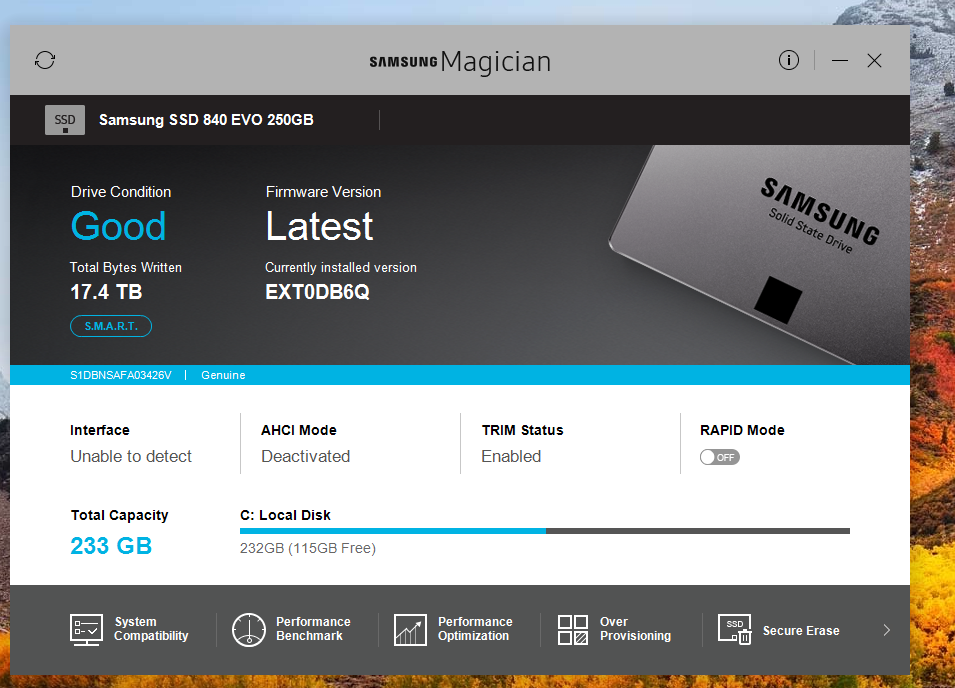This screenshot has height=688, width=955.
Task: Click the System Compatibility icon
Action: 86,630
